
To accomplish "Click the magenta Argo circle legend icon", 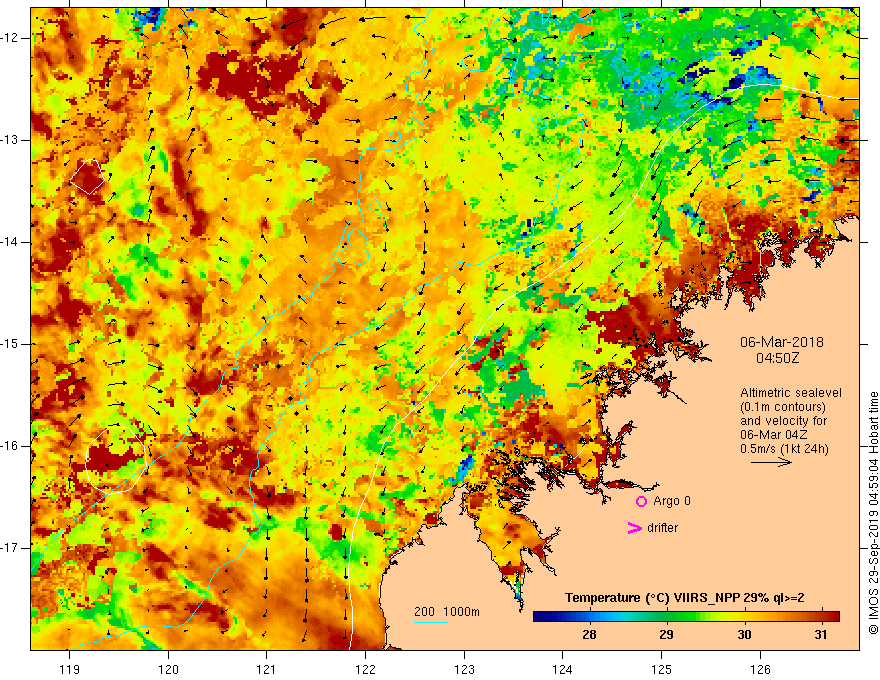I will [x=641, y=502].
